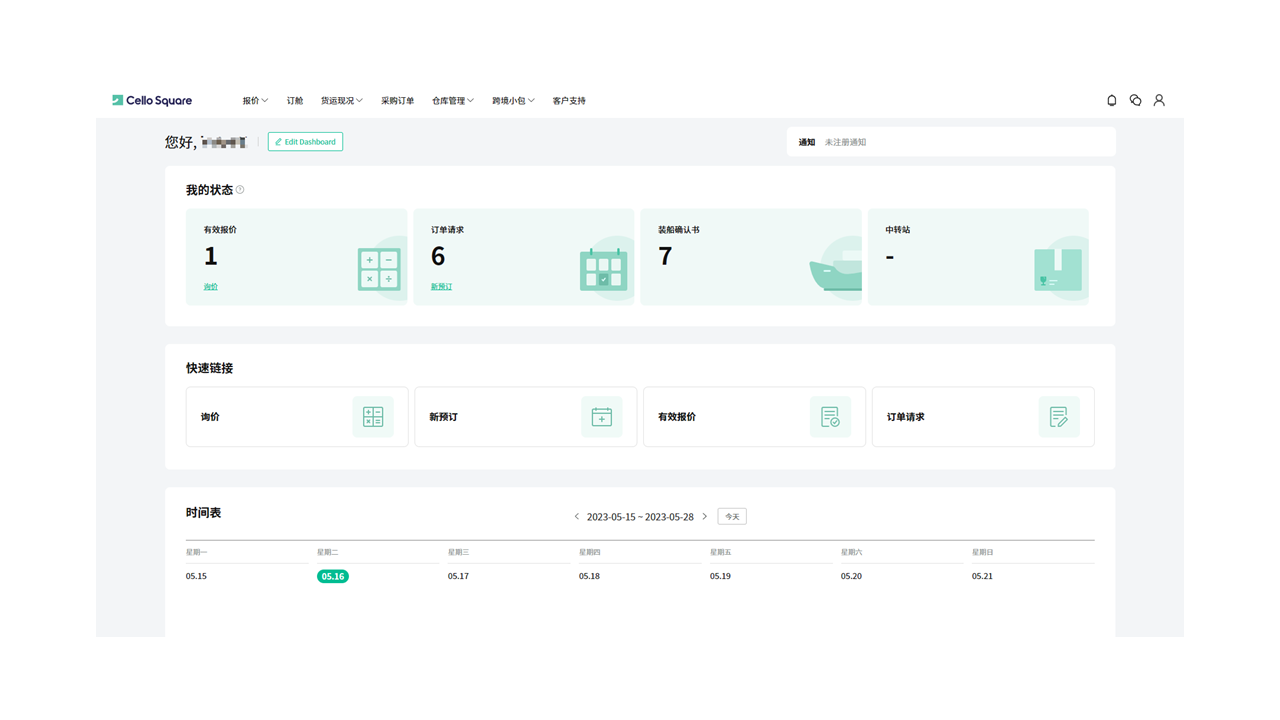
Task: Select 订舱 in the navigation bar
Action: (295, 100)
